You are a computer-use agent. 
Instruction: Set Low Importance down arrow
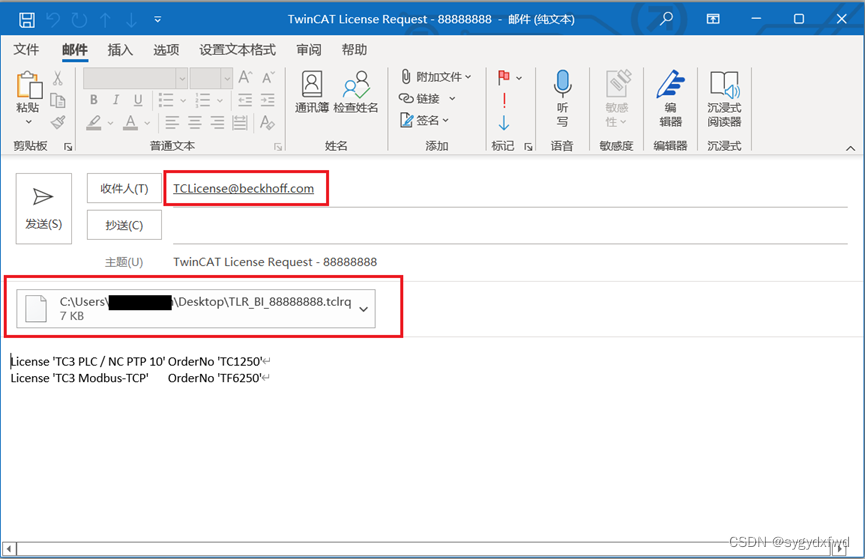click(x=504, y=123)
